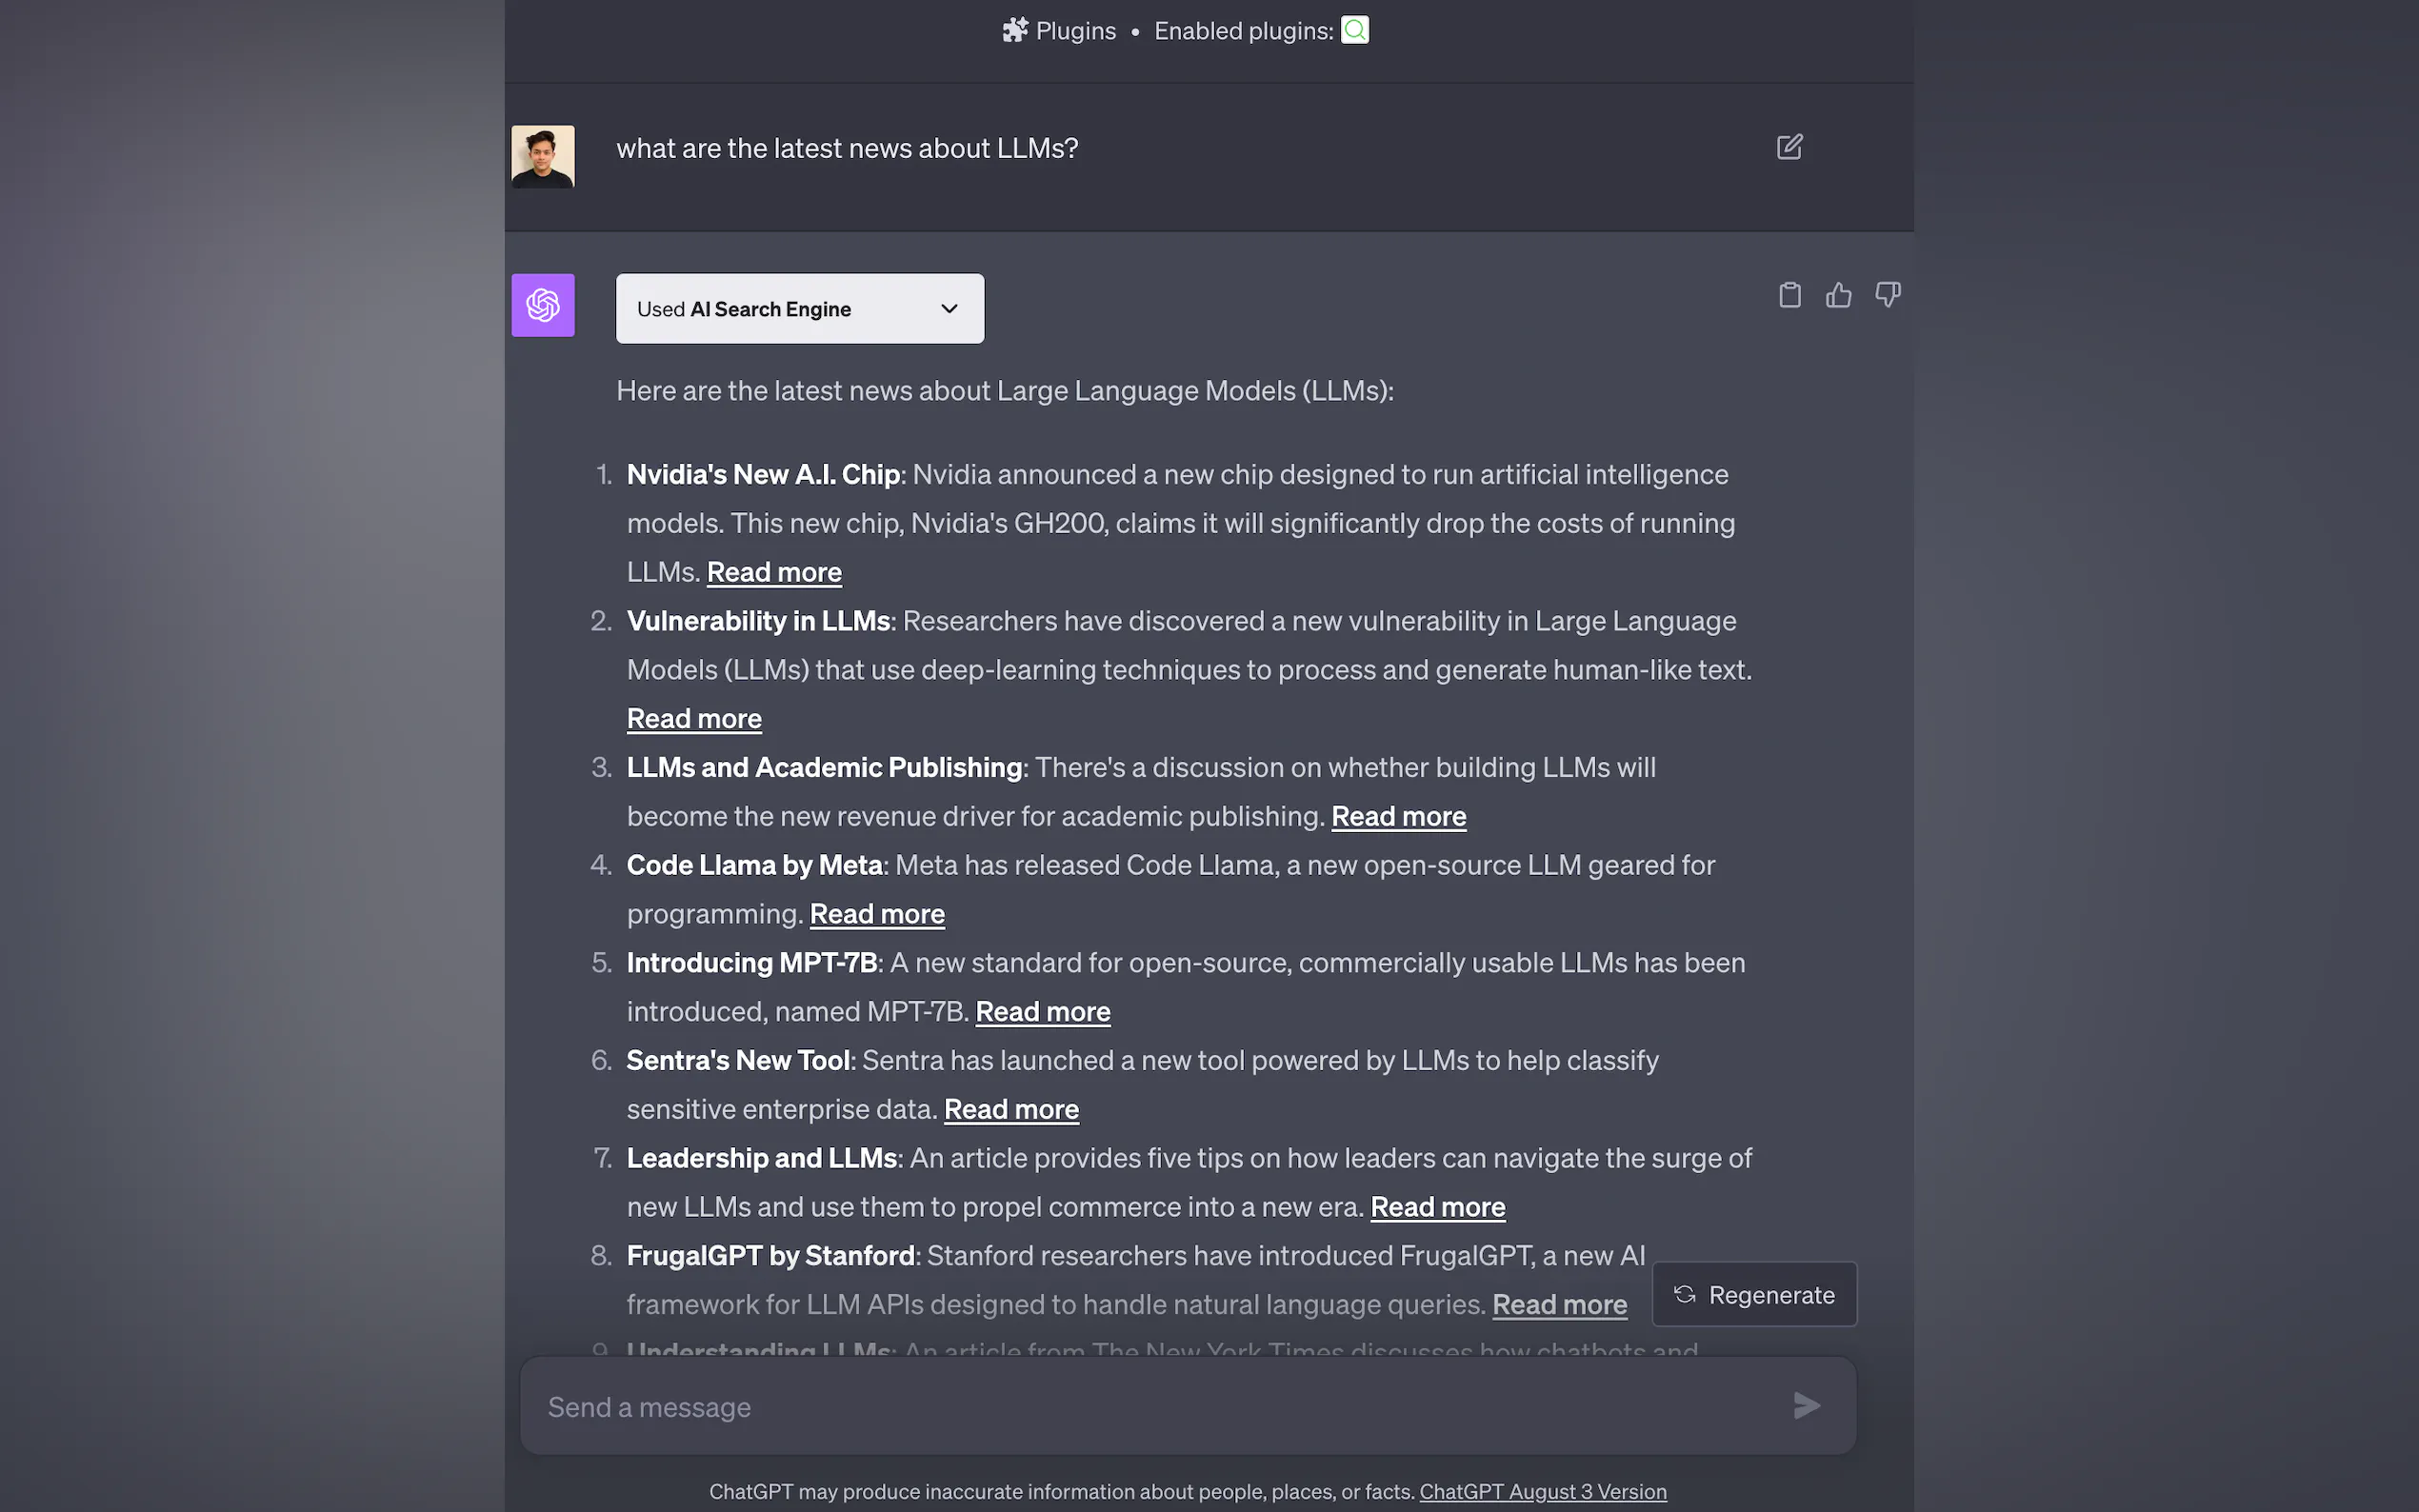
Task: Click the Plugins puzzle piece icon
Action: [1015, 30]
